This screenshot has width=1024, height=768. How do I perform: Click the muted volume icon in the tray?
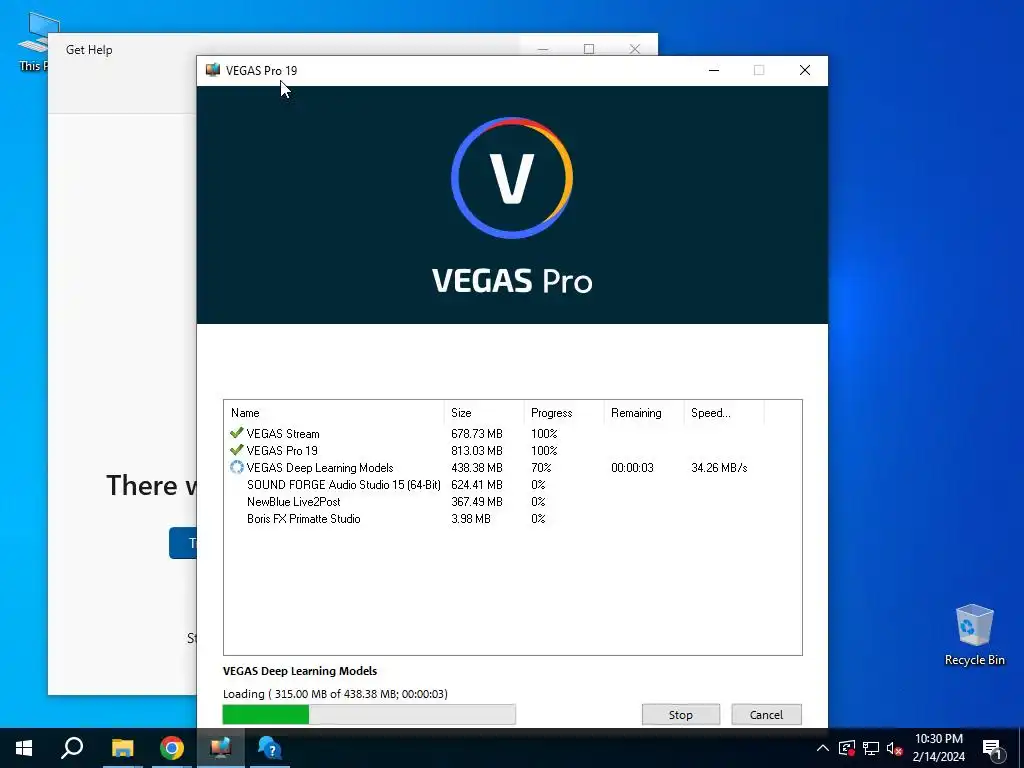pos(894,748)
